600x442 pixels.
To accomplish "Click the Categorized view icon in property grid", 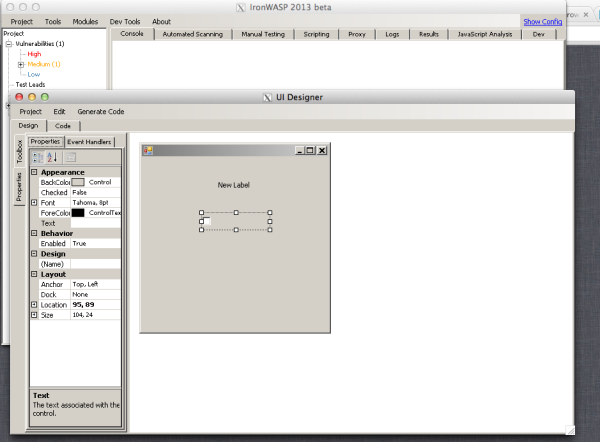I will coord(38,157).
